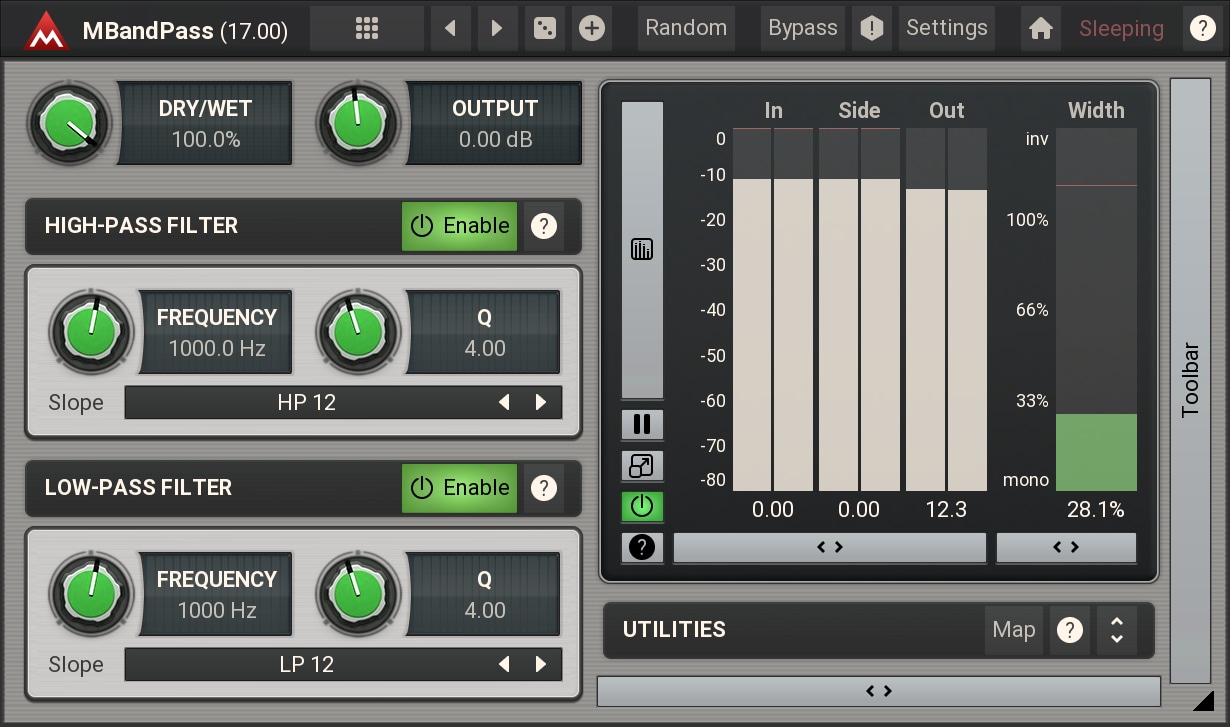Open the Settings menu
Viewport: 1230px width, 727px height.
click(x=946, y=28)
